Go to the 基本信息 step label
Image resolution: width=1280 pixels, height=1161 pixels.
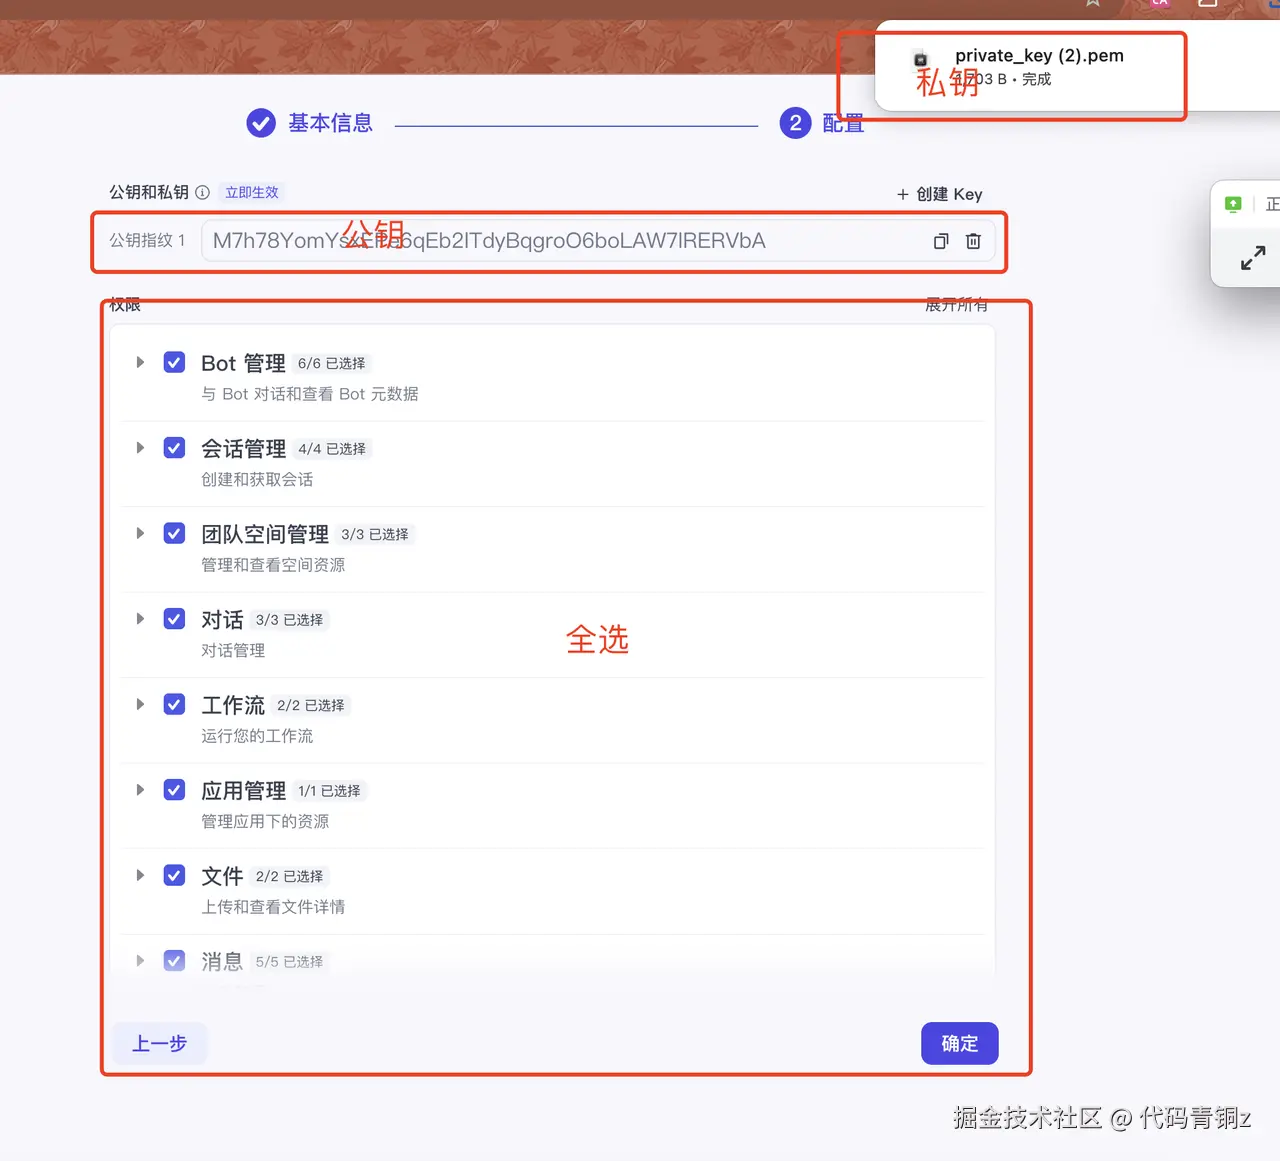pyautogui.click(x=330, y=123)
